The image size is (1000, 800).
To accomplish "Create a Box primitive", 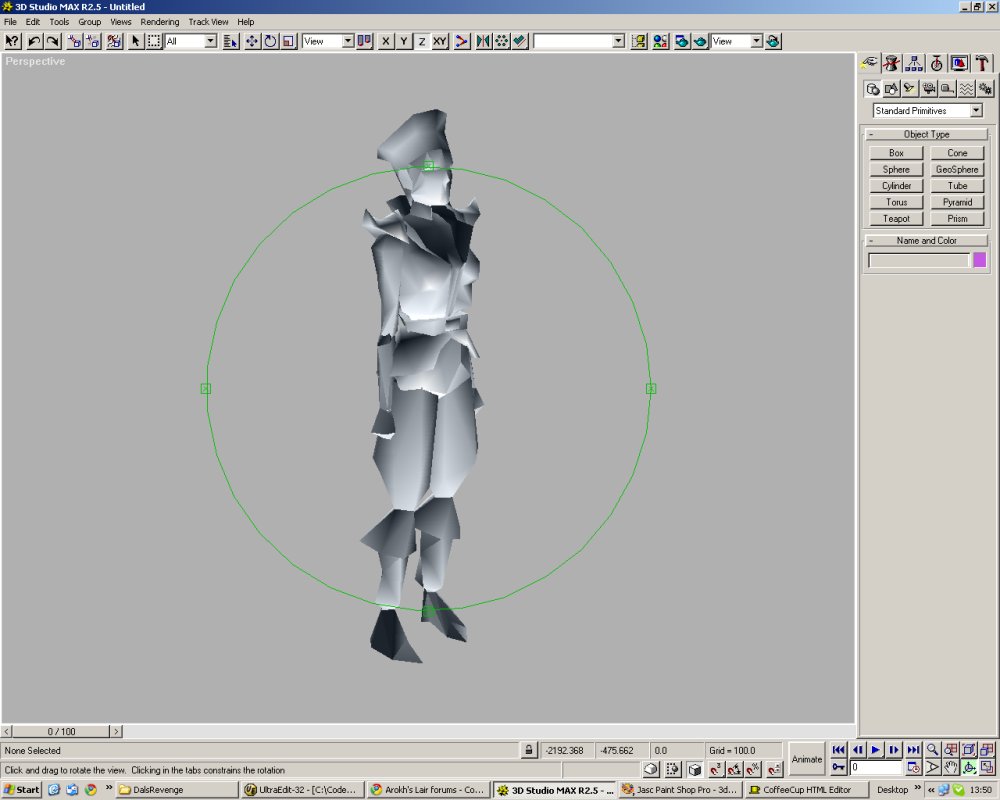I will pyautogui.click(x=896, y=153).
